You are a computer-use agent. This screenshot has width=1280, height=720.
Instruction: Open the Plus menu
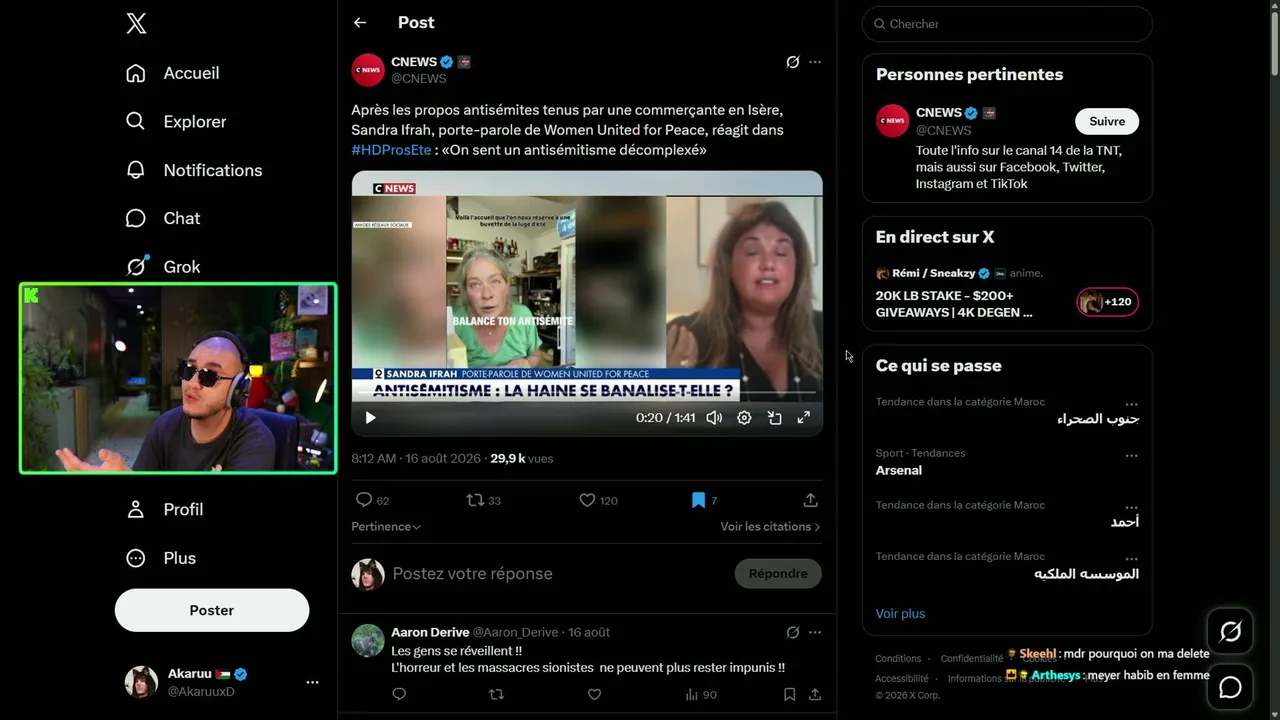[161, 558]
